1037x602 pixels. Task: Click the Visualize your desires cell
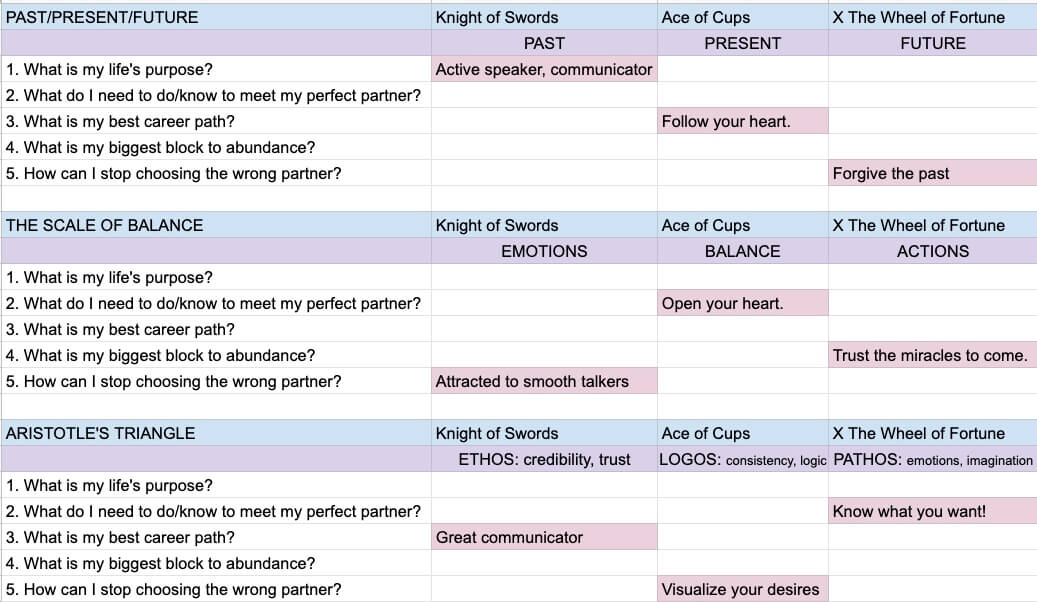click(x=742, y=589)
